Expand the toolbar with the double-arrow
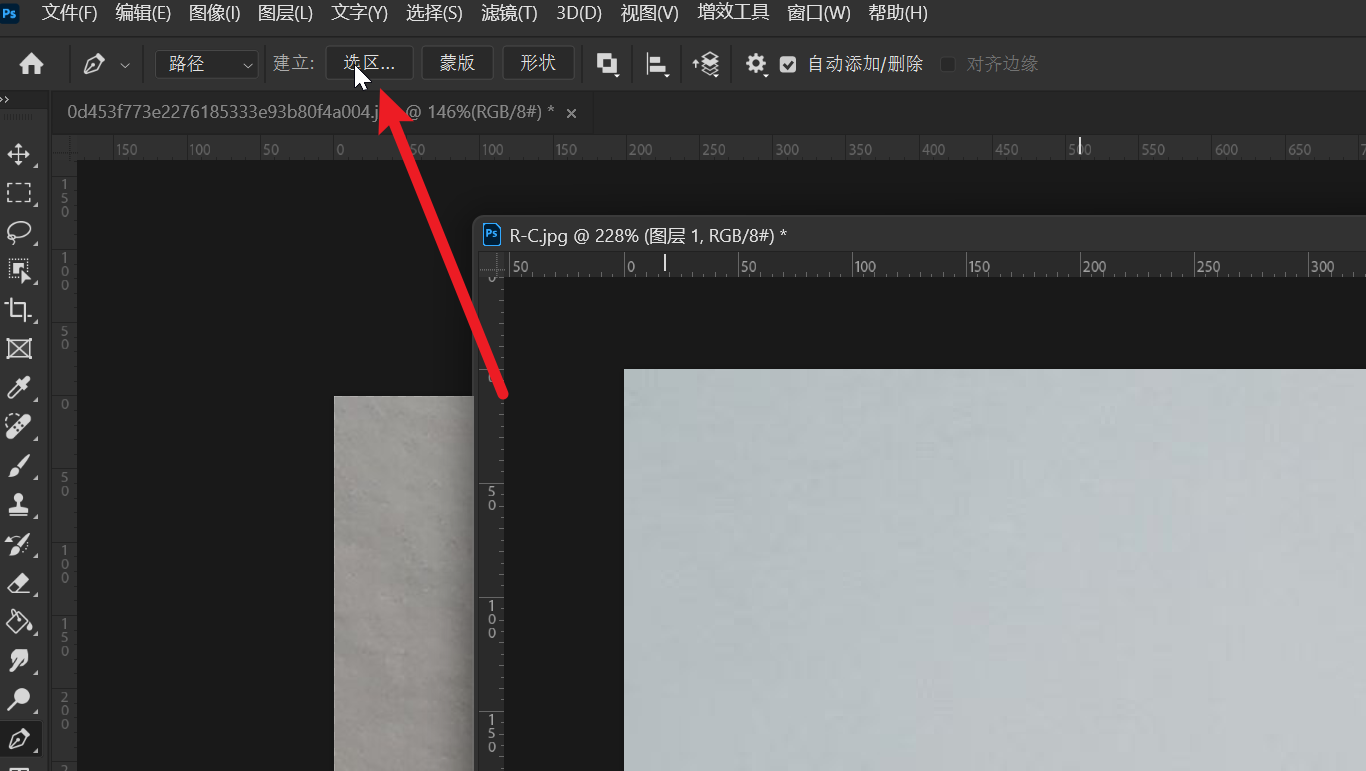1366x771 pixels. pos(5,100)
